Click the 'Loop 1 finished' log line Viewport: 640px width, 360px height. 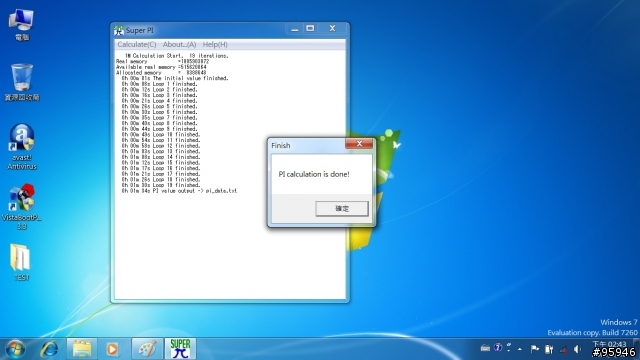tap(159, 84)
